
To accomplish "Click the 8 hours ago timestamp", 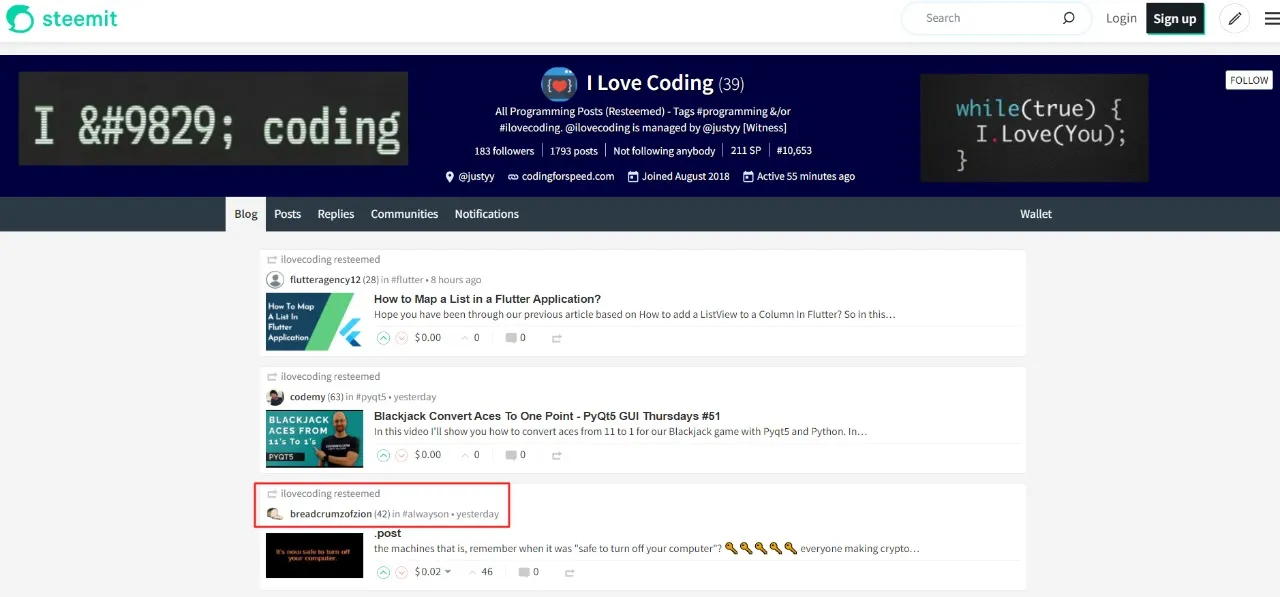I will click(x=456, y=280).
